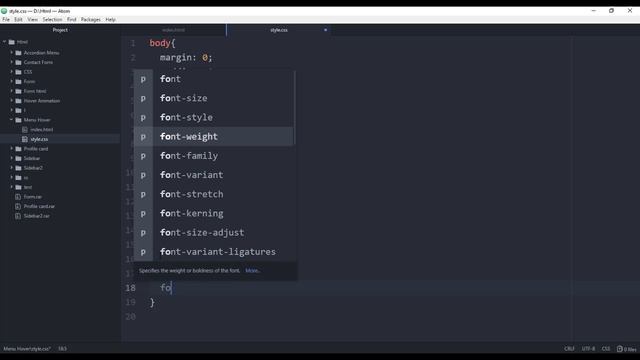Expand the Hover Animation folder arrow

click(x=11, y=100)
